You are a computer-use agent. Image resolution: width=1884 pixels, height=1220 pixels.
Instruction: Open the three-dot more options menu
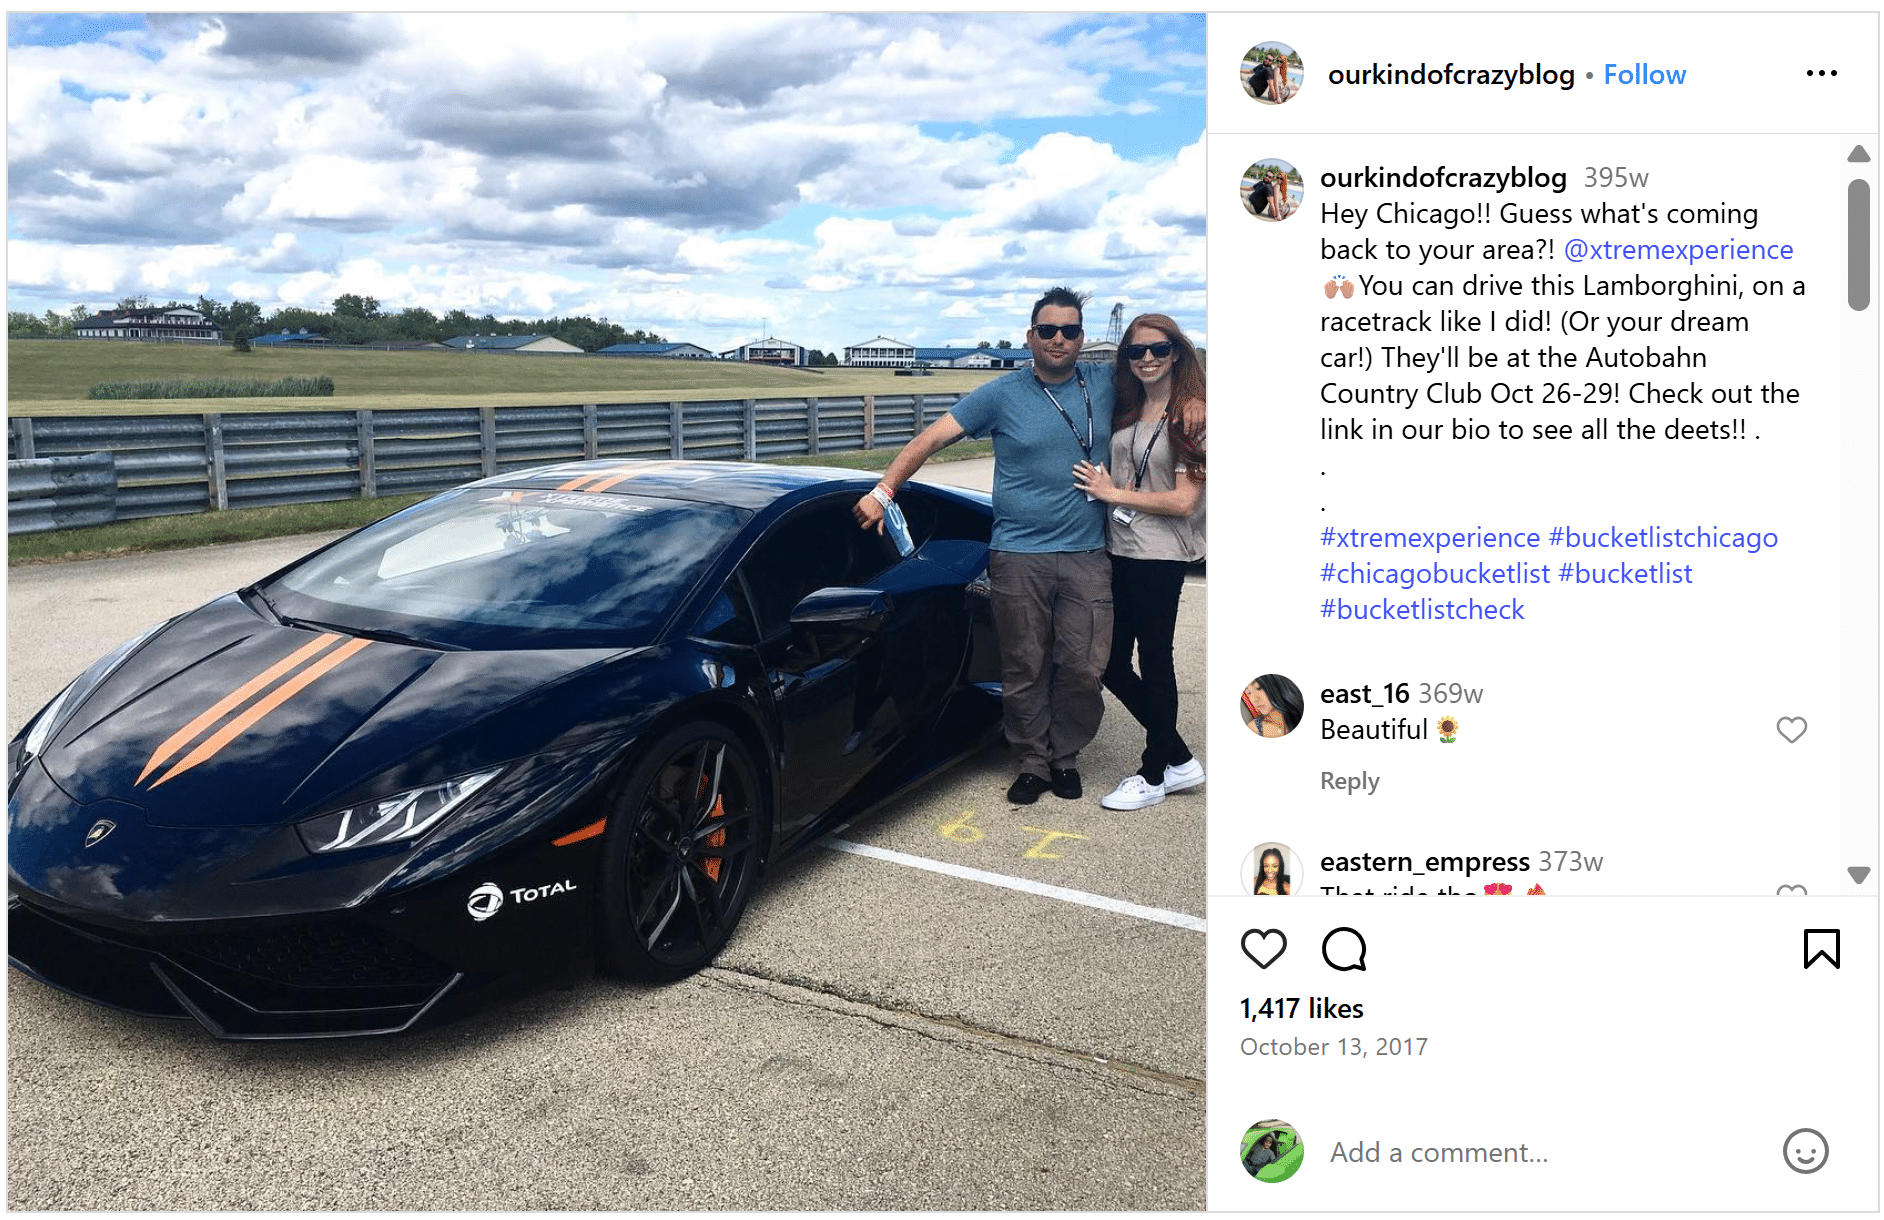1821,73
